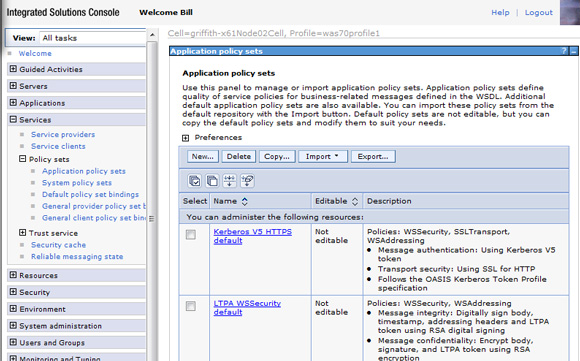Click the Delete button
Viewport: 580px width, 361px height.
(239, 156)
